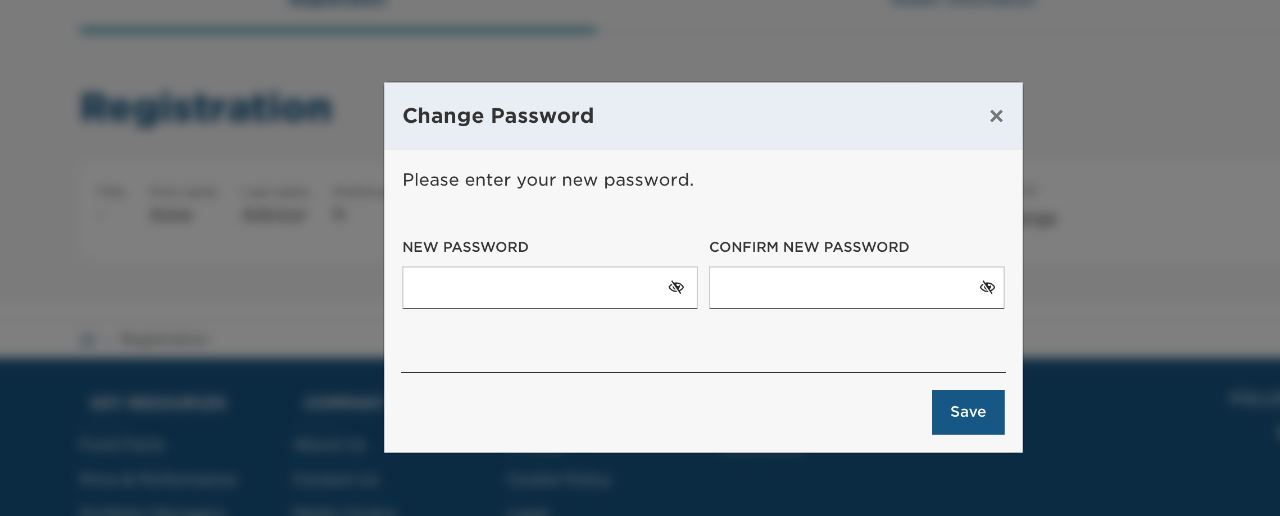Screen dimensions: 1280x516
Task: Click the teal registration progress bar
Action: (338, 30)
